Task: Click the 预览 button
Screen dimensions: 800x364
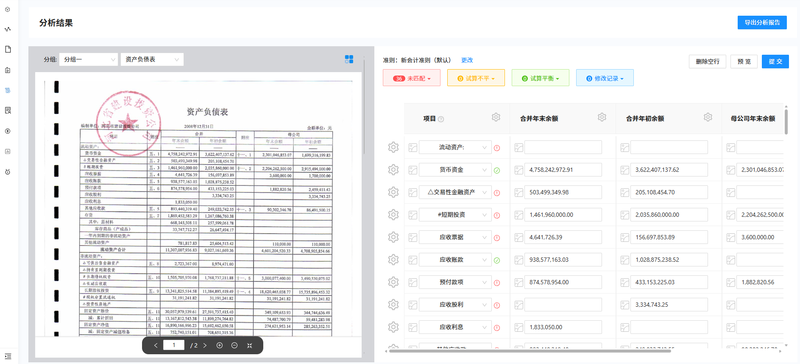Action: click(743, 61)
